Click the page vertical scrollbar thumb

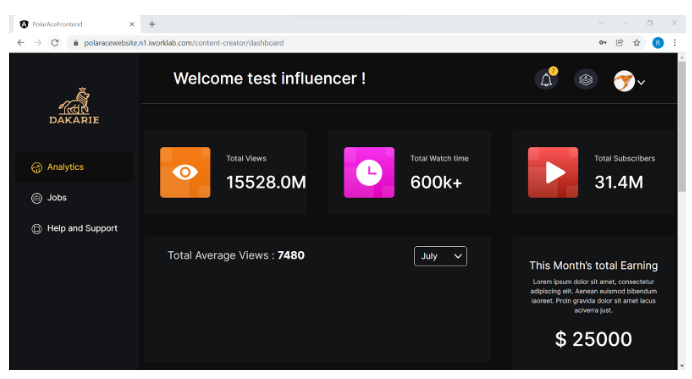tap(682, 127)
